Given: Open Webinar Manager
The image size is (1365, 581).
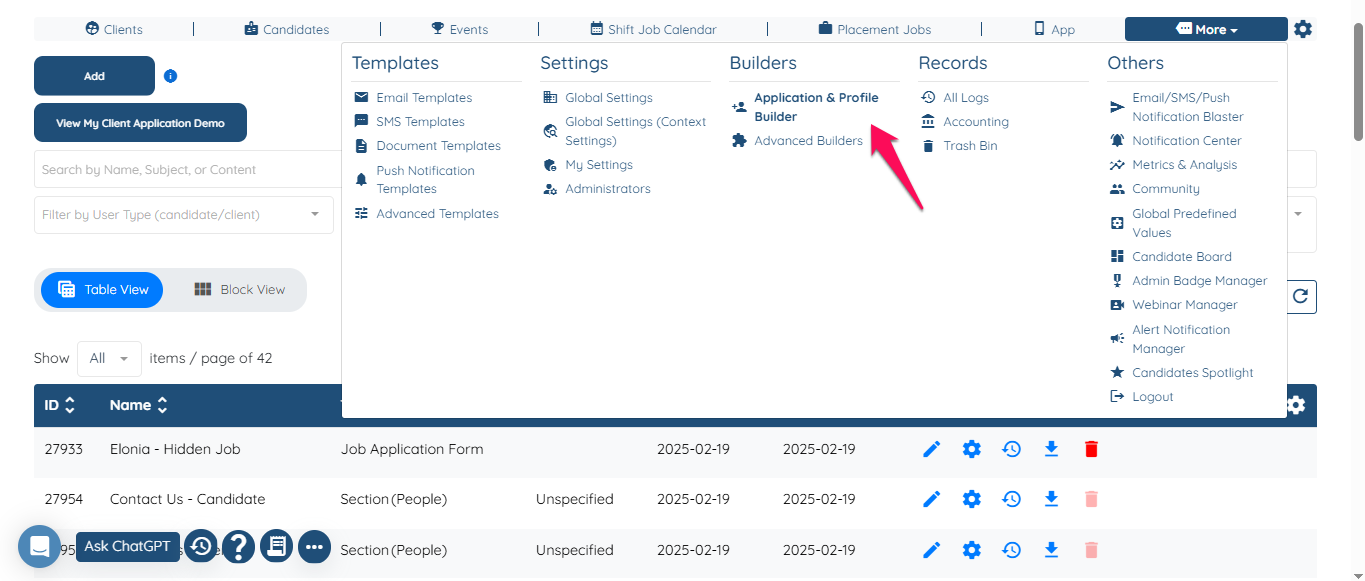Looking at the screenshot, I should [1184, 305].
